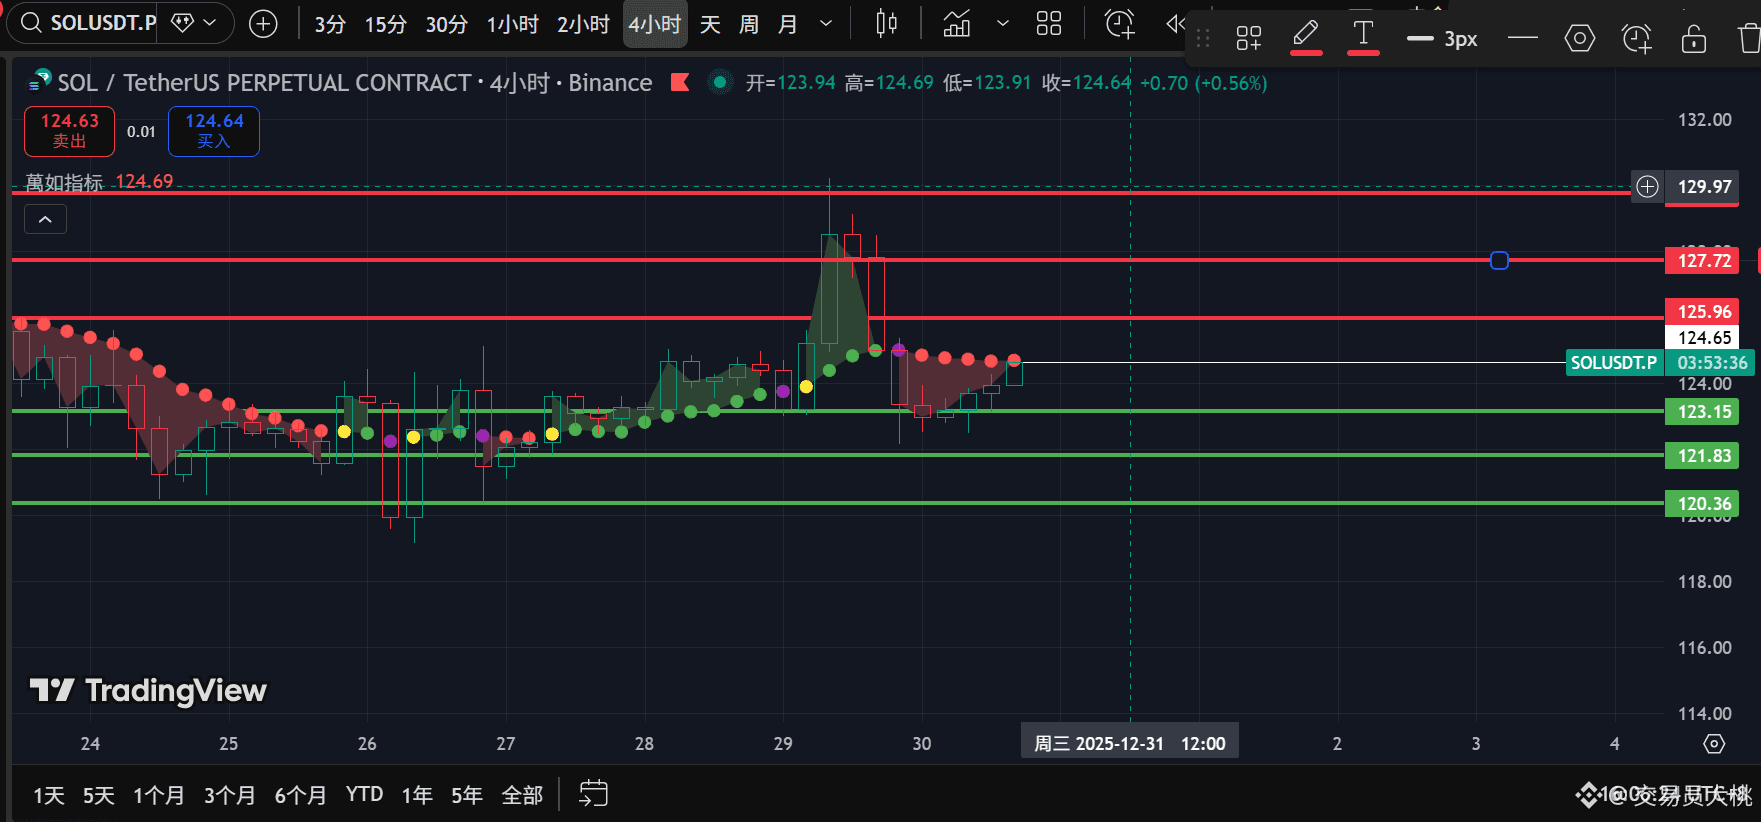Viewport: 1761px width, 822px height.
Task: Switch to the monthly 月 timeframe
Action: [x=787, y=24]
